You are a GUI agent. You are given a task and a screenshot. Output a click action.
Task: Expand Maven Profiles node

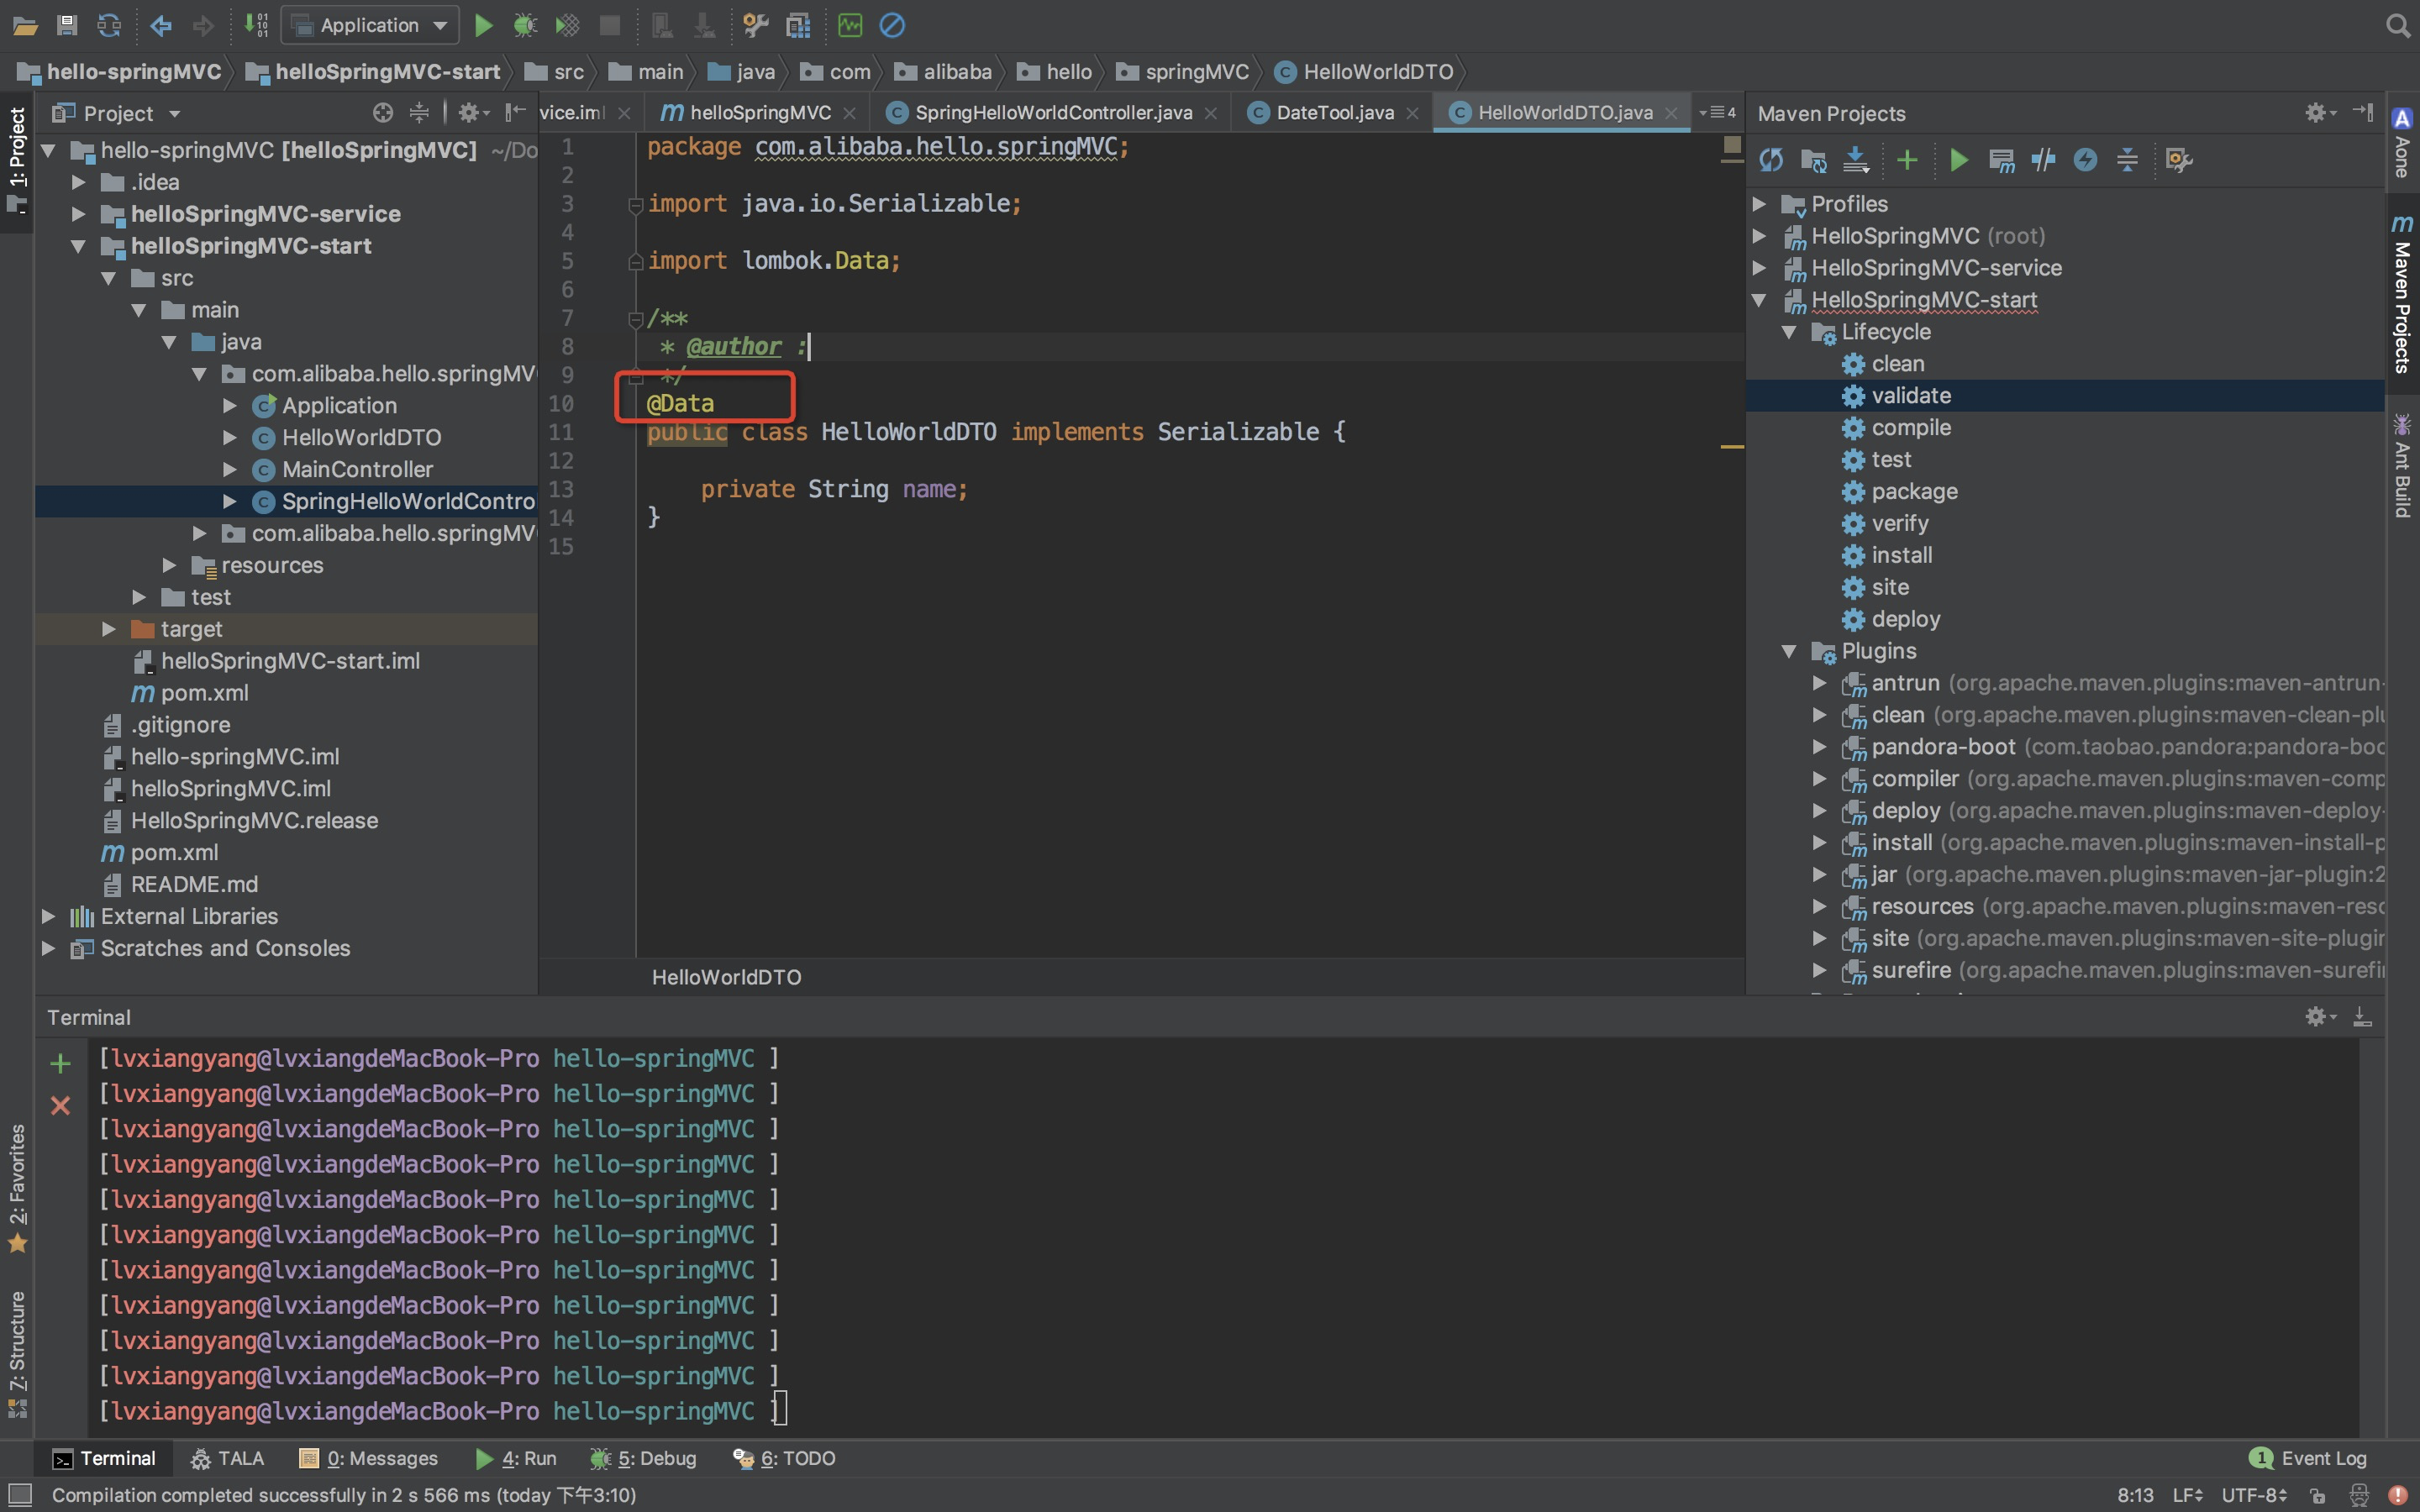click(1759, 204)
